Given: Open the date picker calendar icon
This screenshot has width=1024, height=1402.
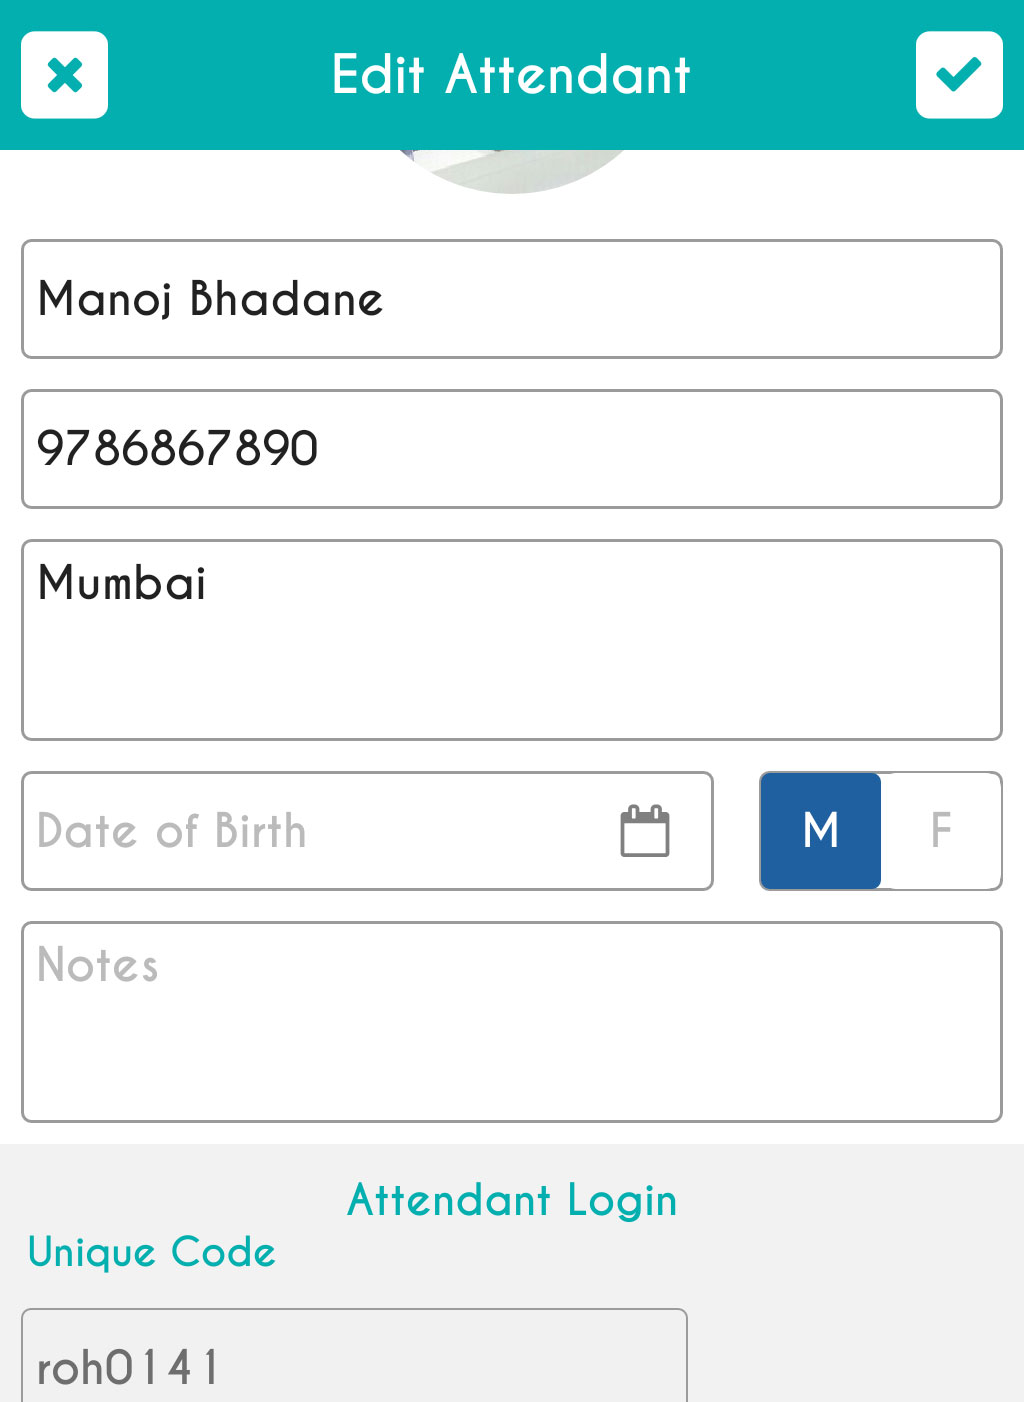Looking at the screenshot, I should tap(645, 831).
